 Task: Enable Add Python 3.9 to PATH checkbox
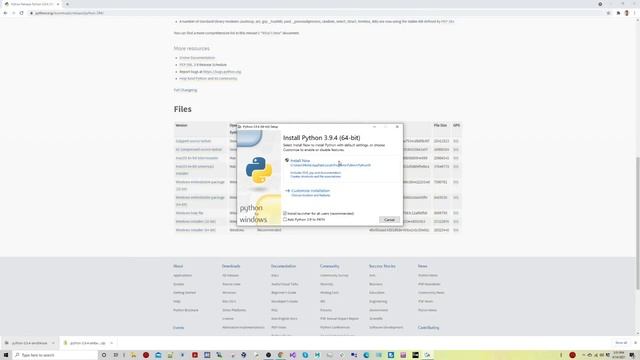click(285, 220)
